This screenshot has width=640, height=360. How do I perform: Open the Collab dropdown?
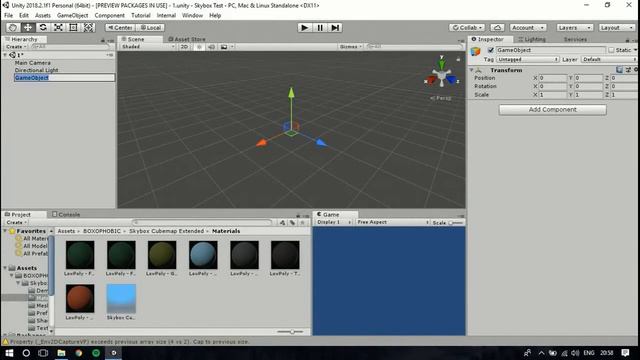(x=467, y=27)
